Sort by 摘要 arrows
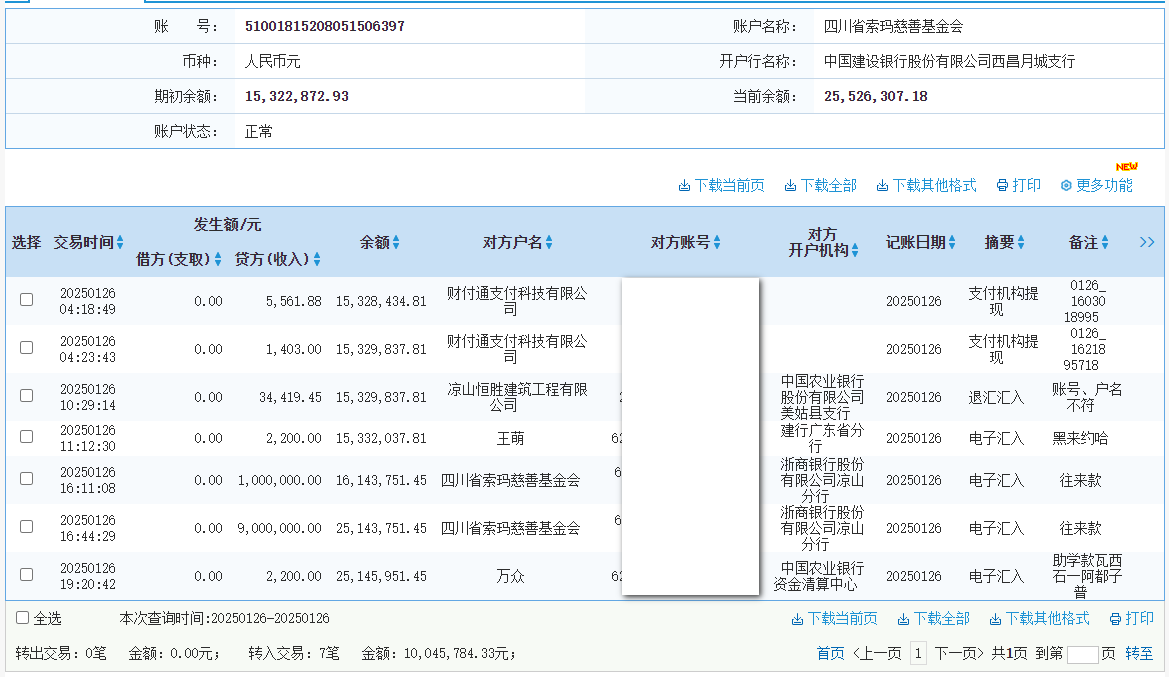This screenshot has width=1169, height=677. click(x=1021, y=242)
